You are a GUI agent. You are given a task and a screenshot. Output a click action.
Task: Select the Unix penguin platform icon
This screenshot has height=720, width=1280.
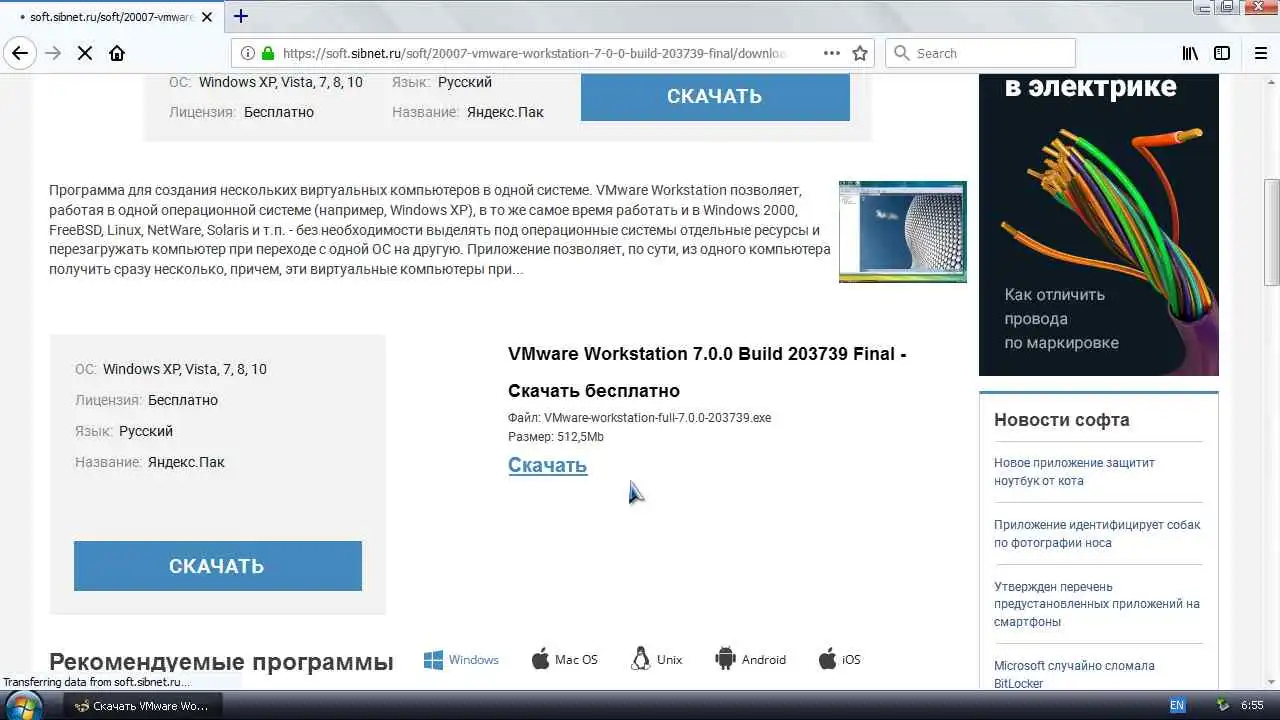(x=641, y=659)
